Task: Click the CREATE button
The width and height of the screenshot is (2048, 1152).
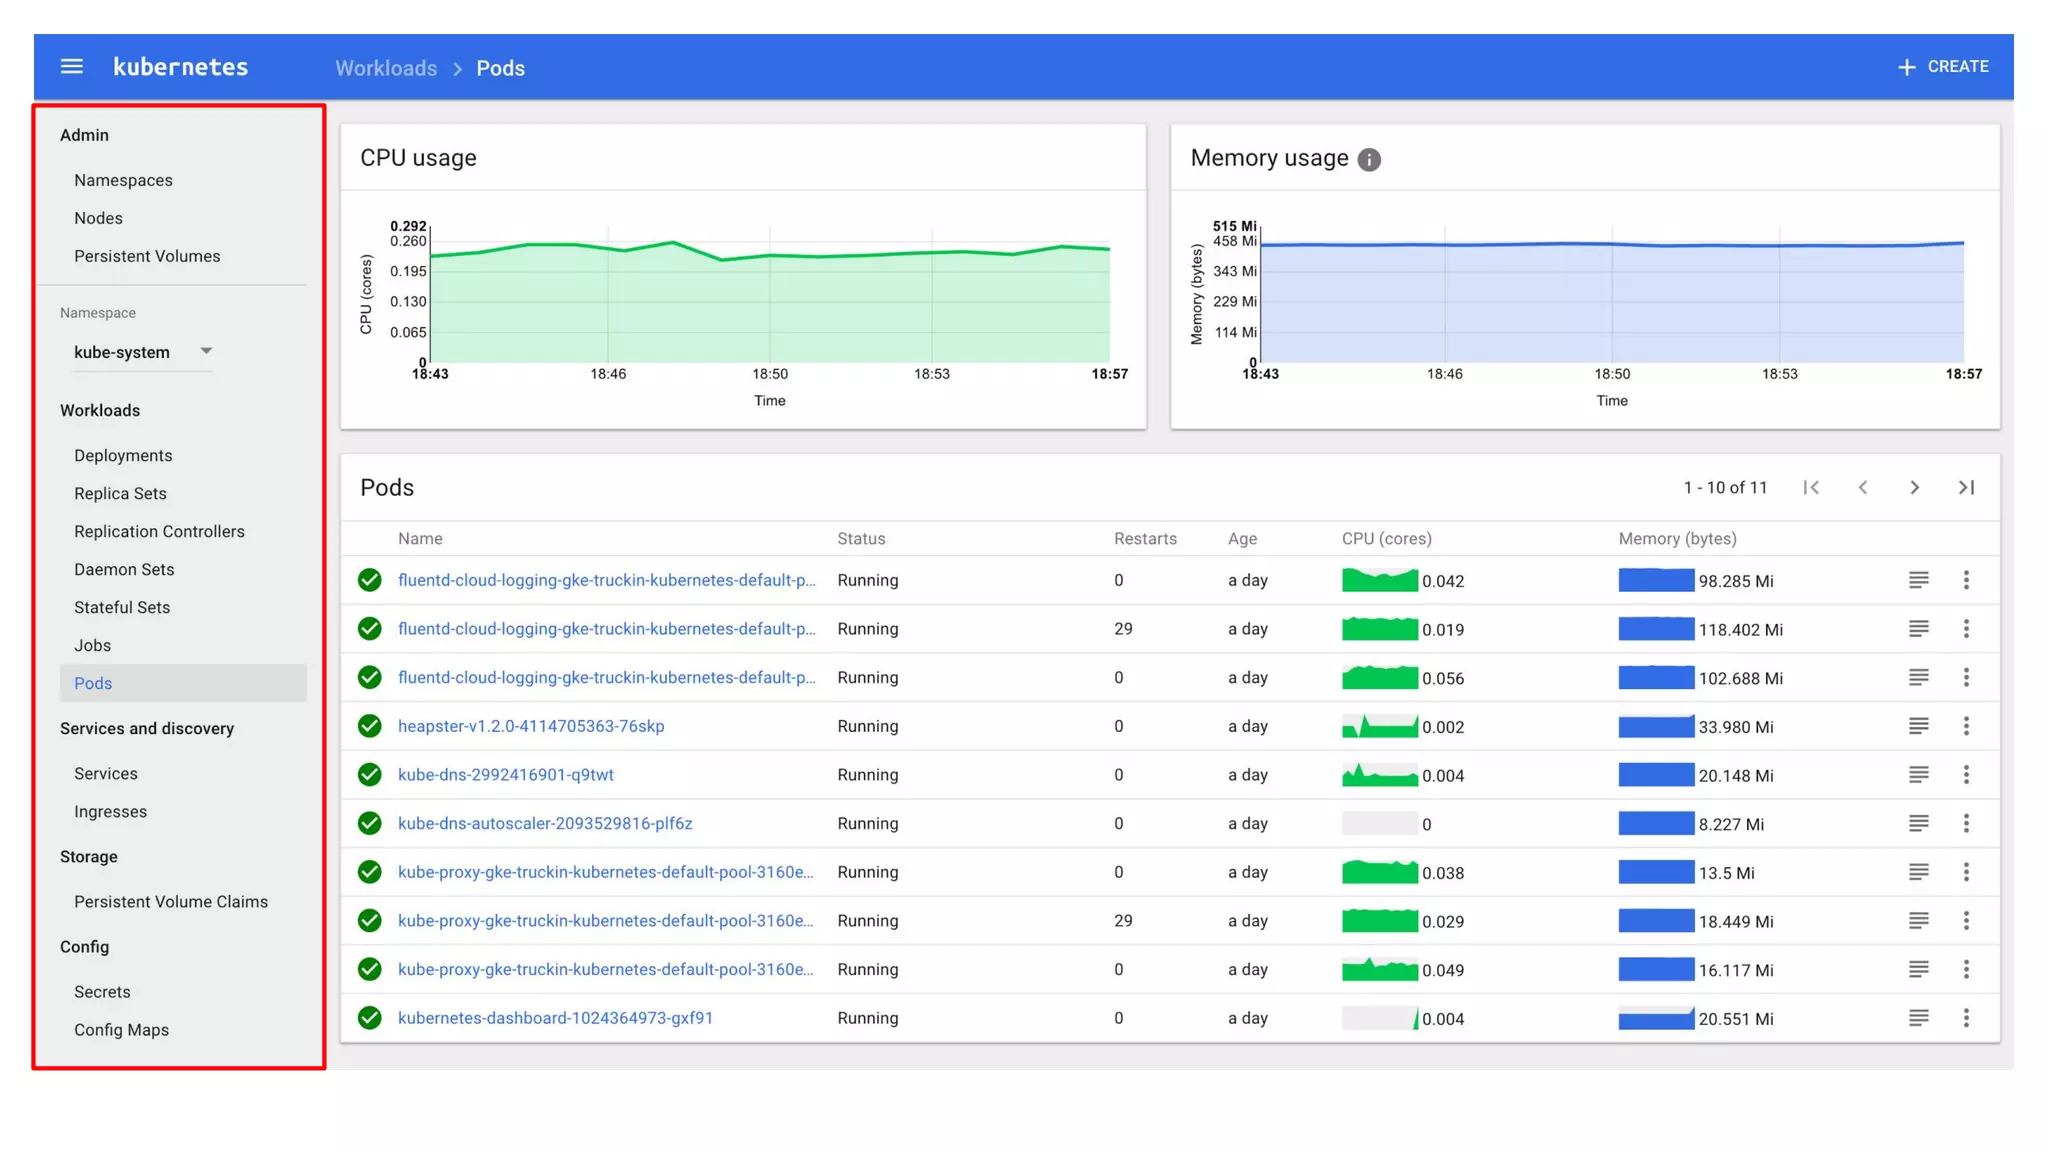Action: tap(1957, 67)
